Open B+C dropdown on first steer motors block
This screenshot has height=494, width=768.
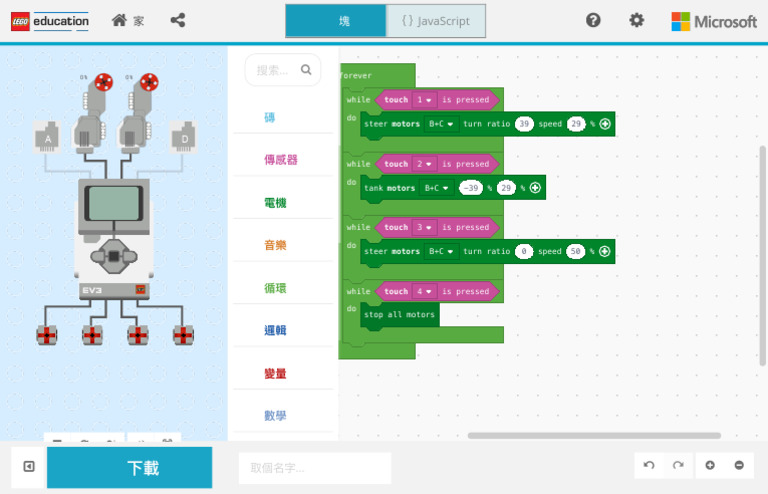pyautogui.click(x=441, y=124)
